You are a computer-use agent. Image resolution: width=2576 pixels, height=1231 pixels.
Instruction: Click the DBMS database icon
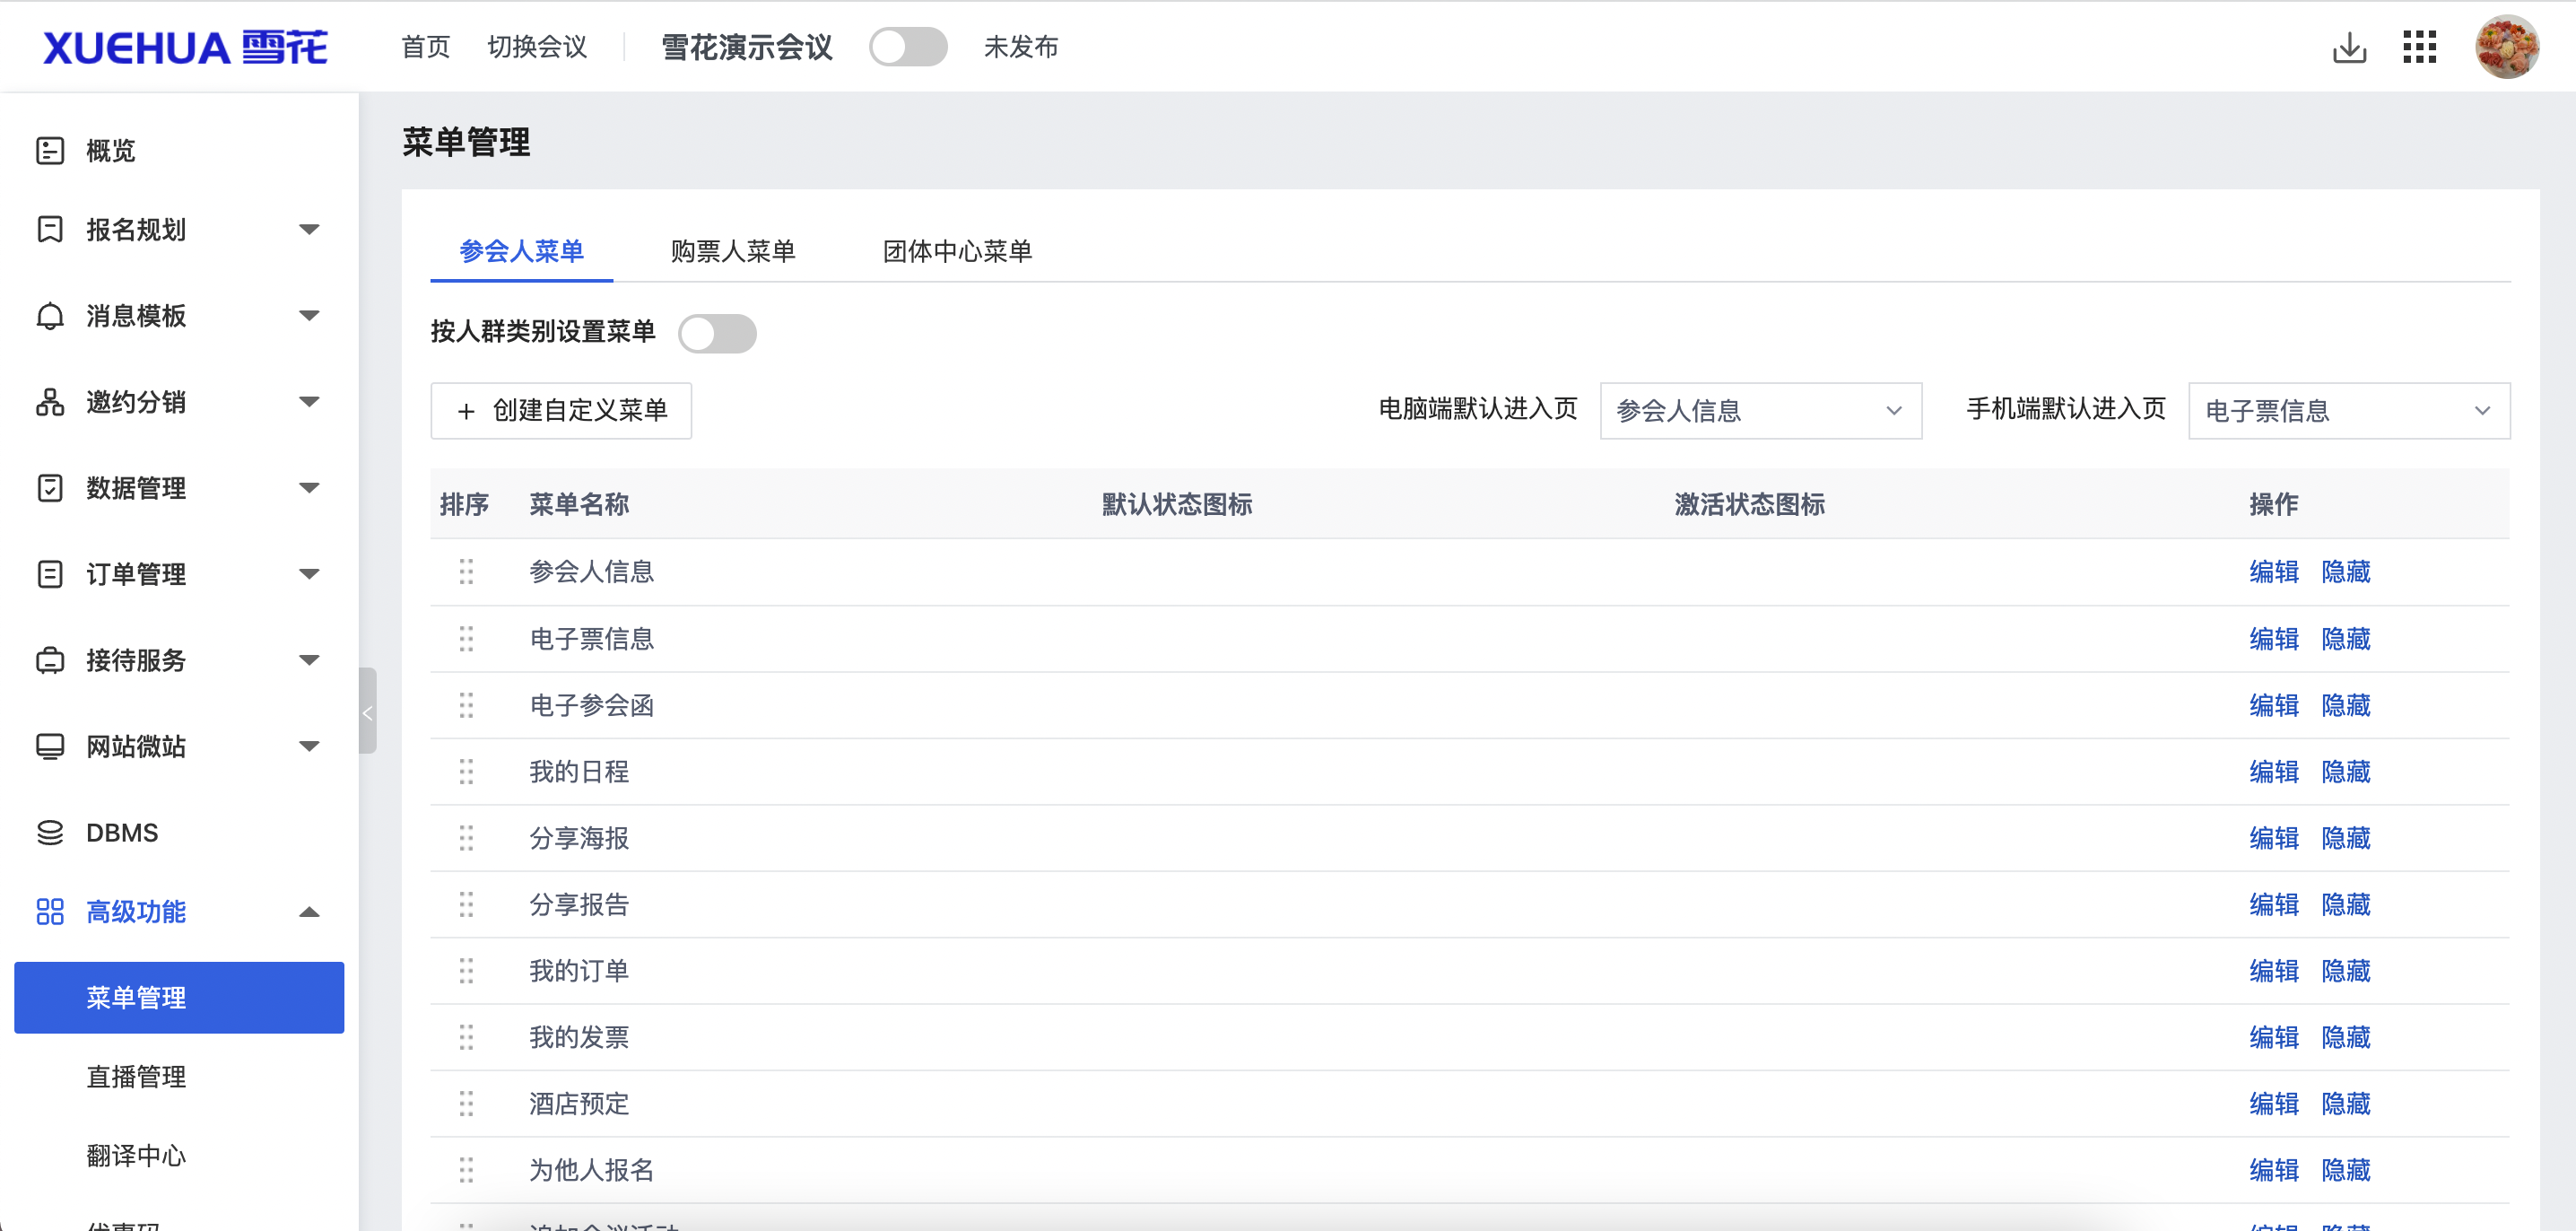[x=49, y=832]
